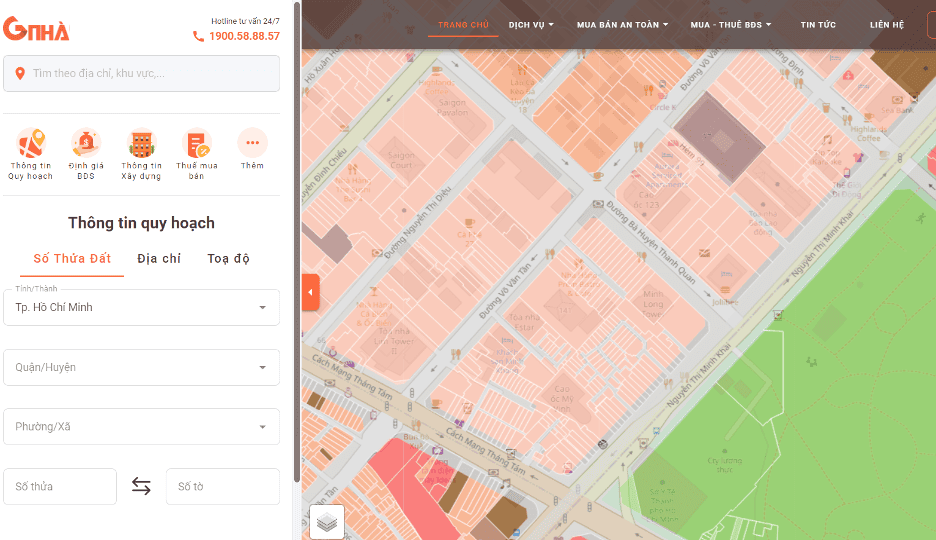This screenshot has height=540, width=936.
Task: Switch to the Số Thửa Đất tab
Action: click(x=72, y=259)
